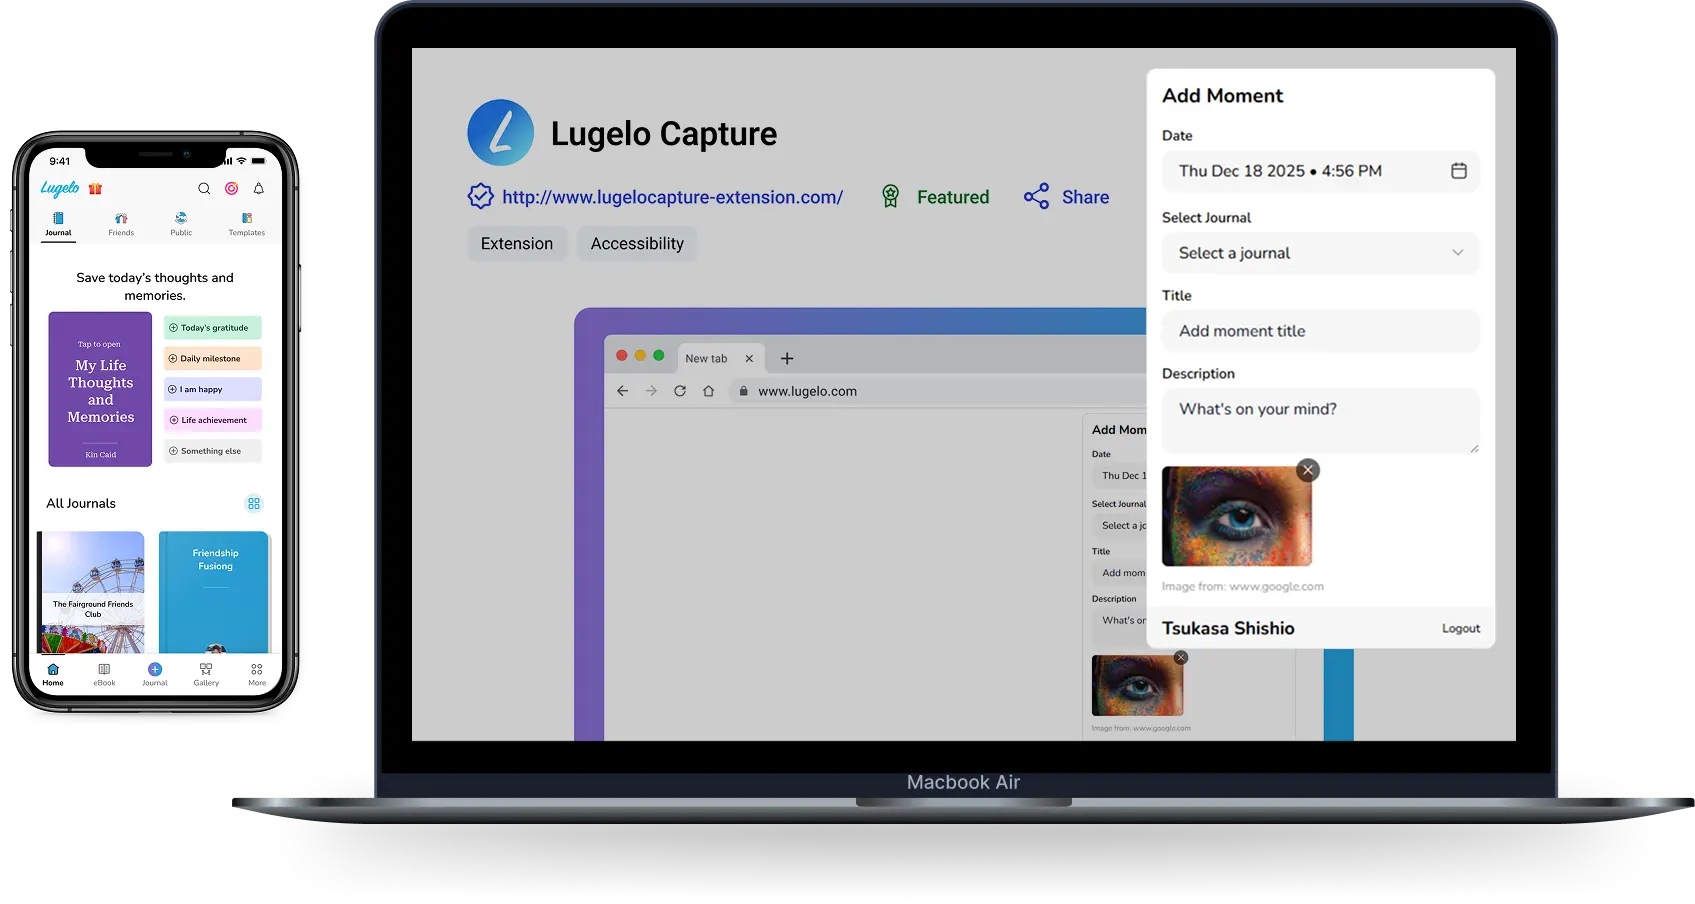Click the colorful eye image thumbnail
This screenshot has height=904, width=1695.
1236,517
